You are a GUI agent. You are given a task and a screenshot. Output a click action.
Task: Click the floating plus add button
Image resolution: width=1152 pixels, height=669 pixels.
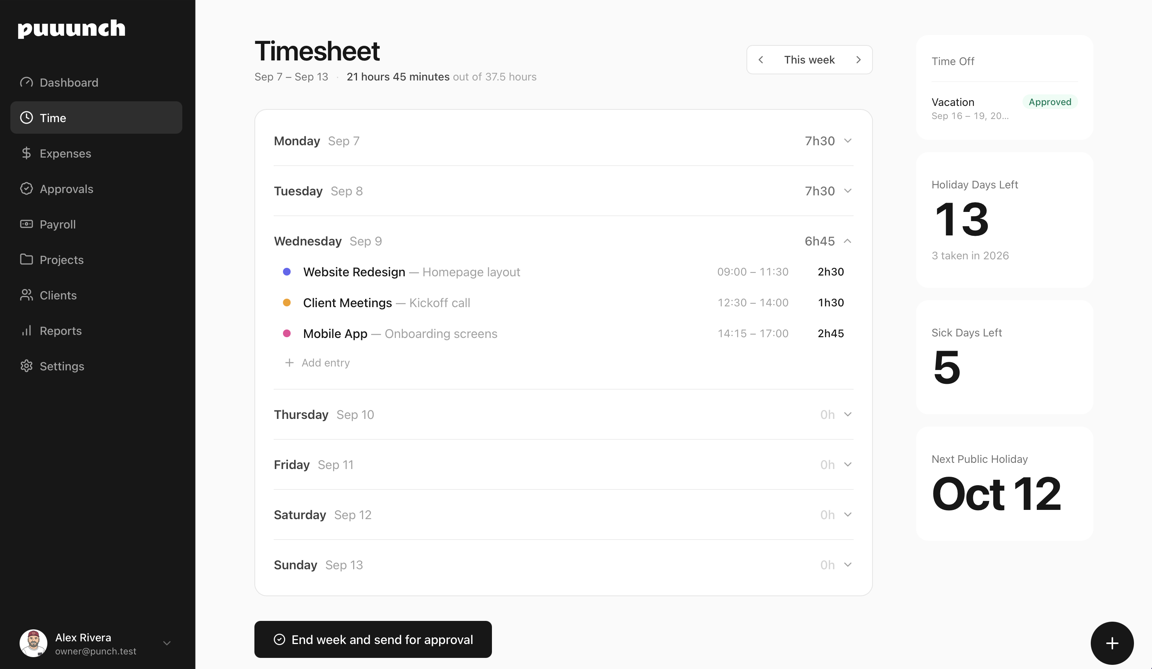(1112, 643)
